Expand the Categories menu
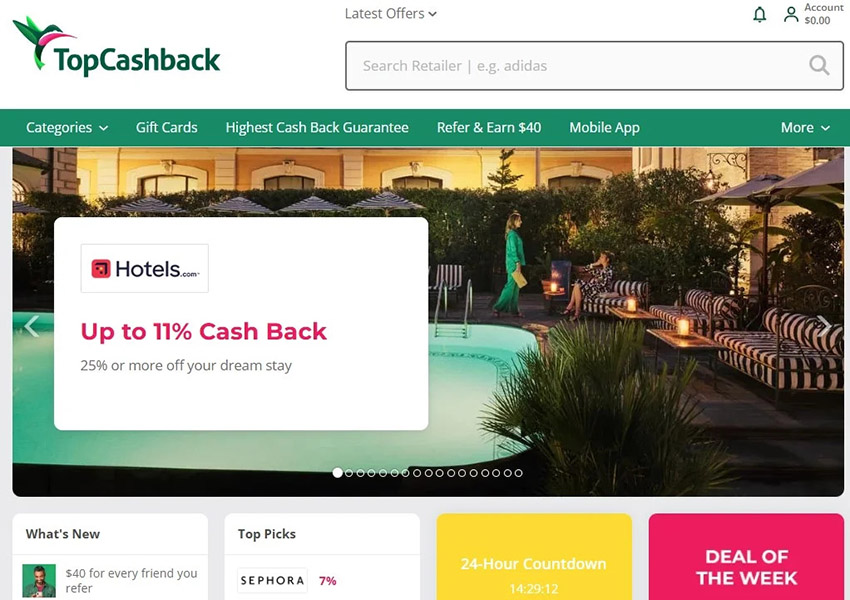This screenshot has height=600, width=850. click(x=67, y=128)
